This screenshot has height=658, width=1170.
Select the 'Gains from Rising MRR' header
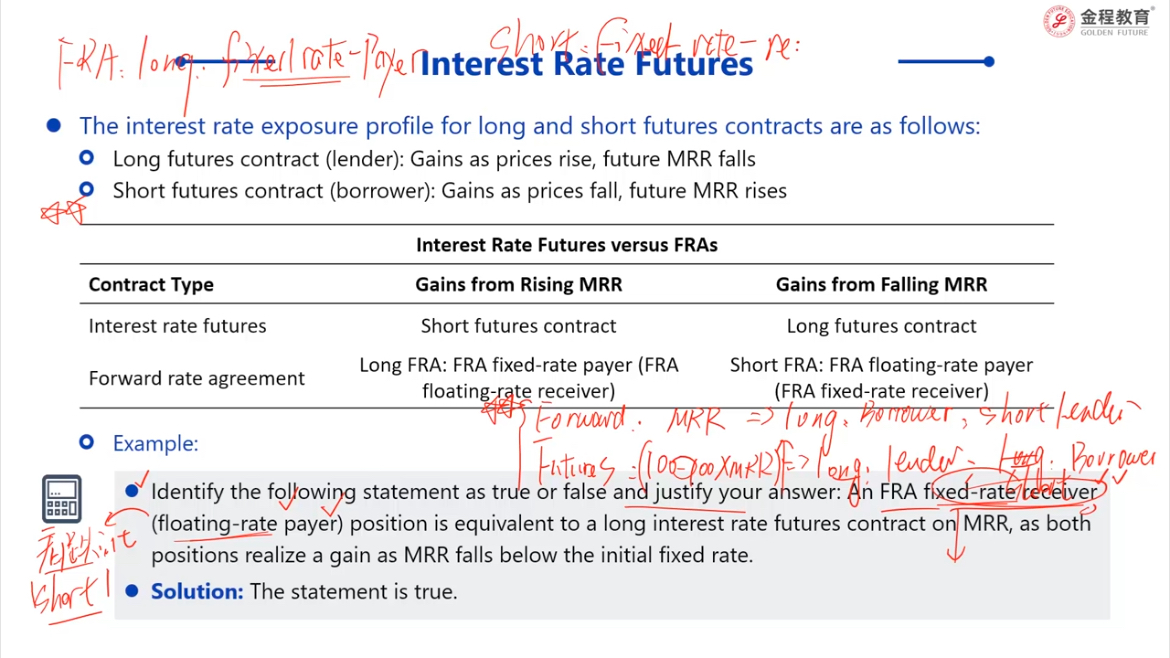pyautogui.click(x=519, y=284)
